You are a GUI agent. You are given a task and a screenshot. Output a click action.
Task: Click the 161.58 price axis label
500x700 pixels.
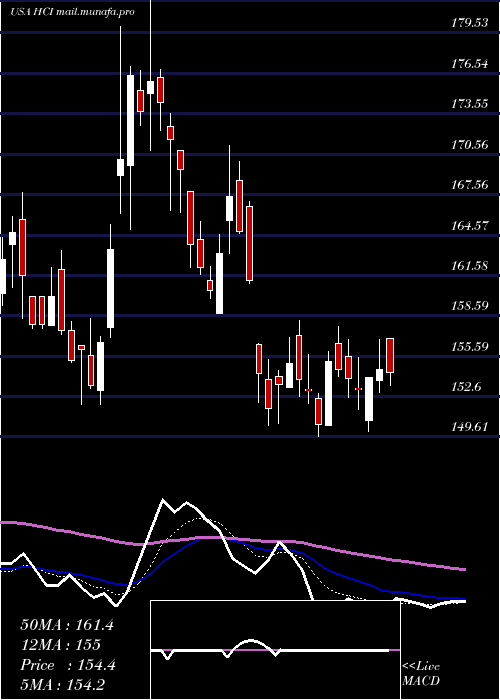pos(469,266)
